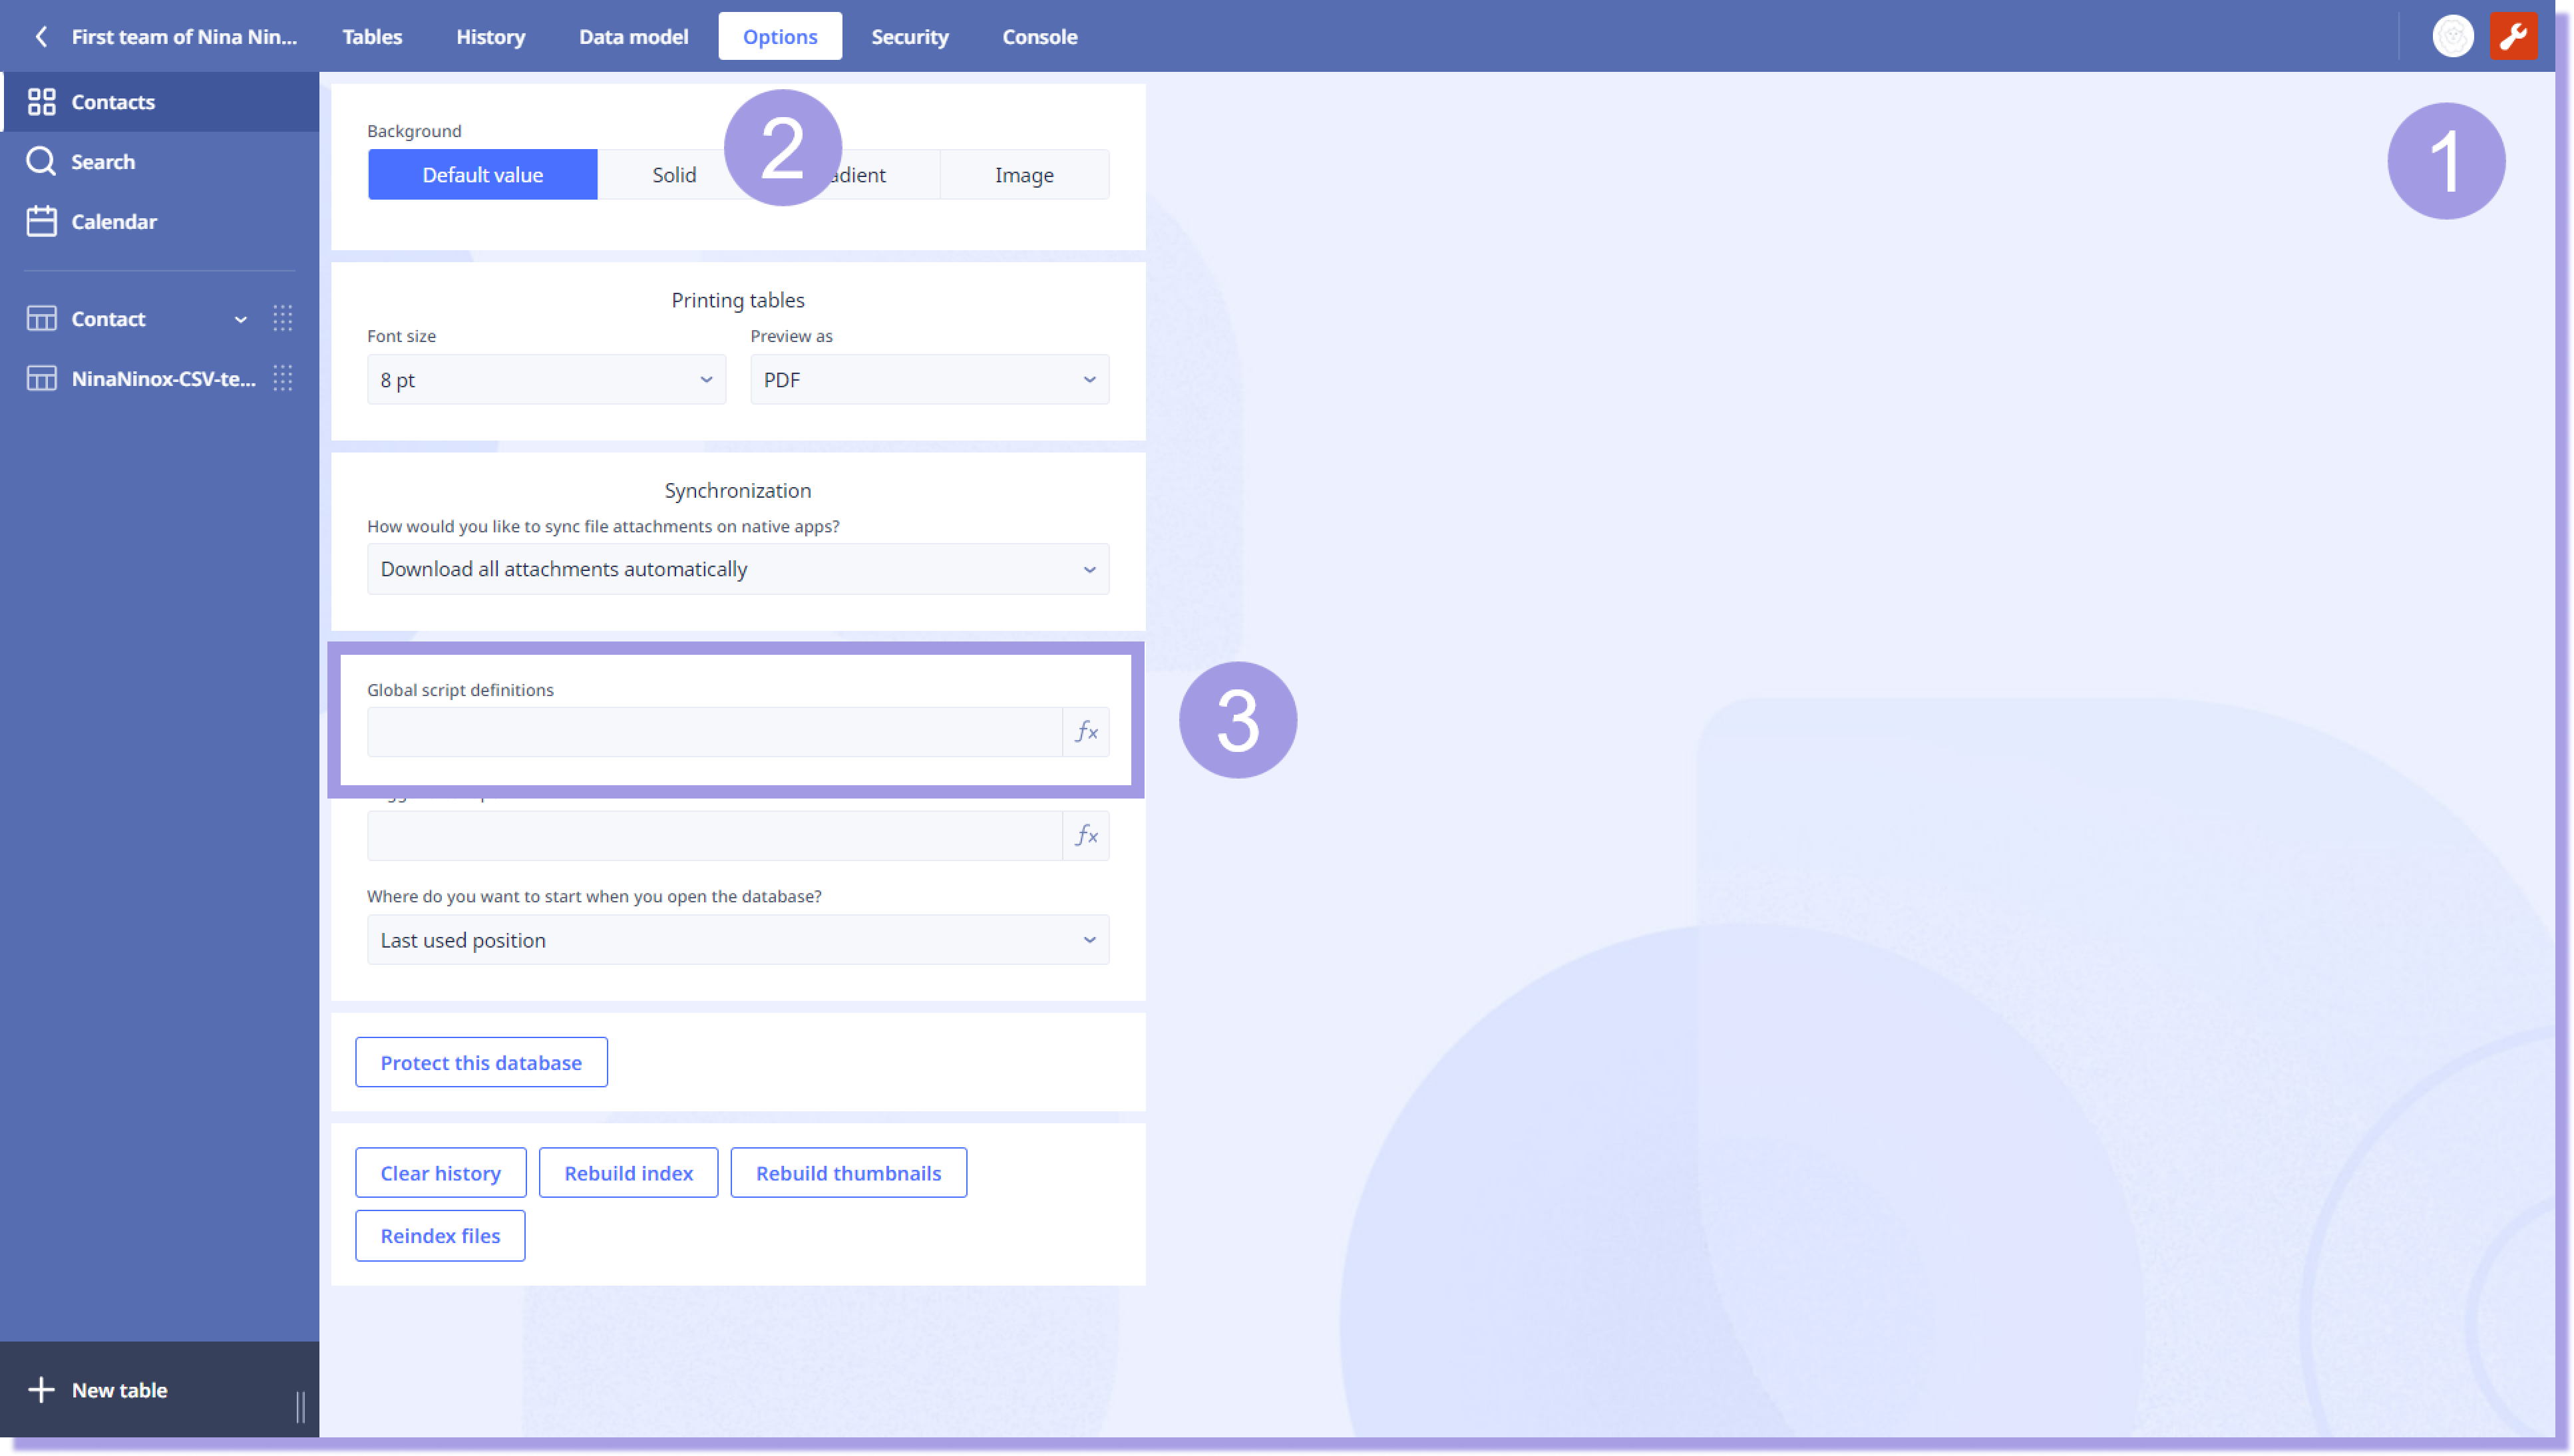The height and width of the screenshot is (1456, 2574).
Task: Click the Rebuild thumbnails button
Action: click(x=848, y=1173)
